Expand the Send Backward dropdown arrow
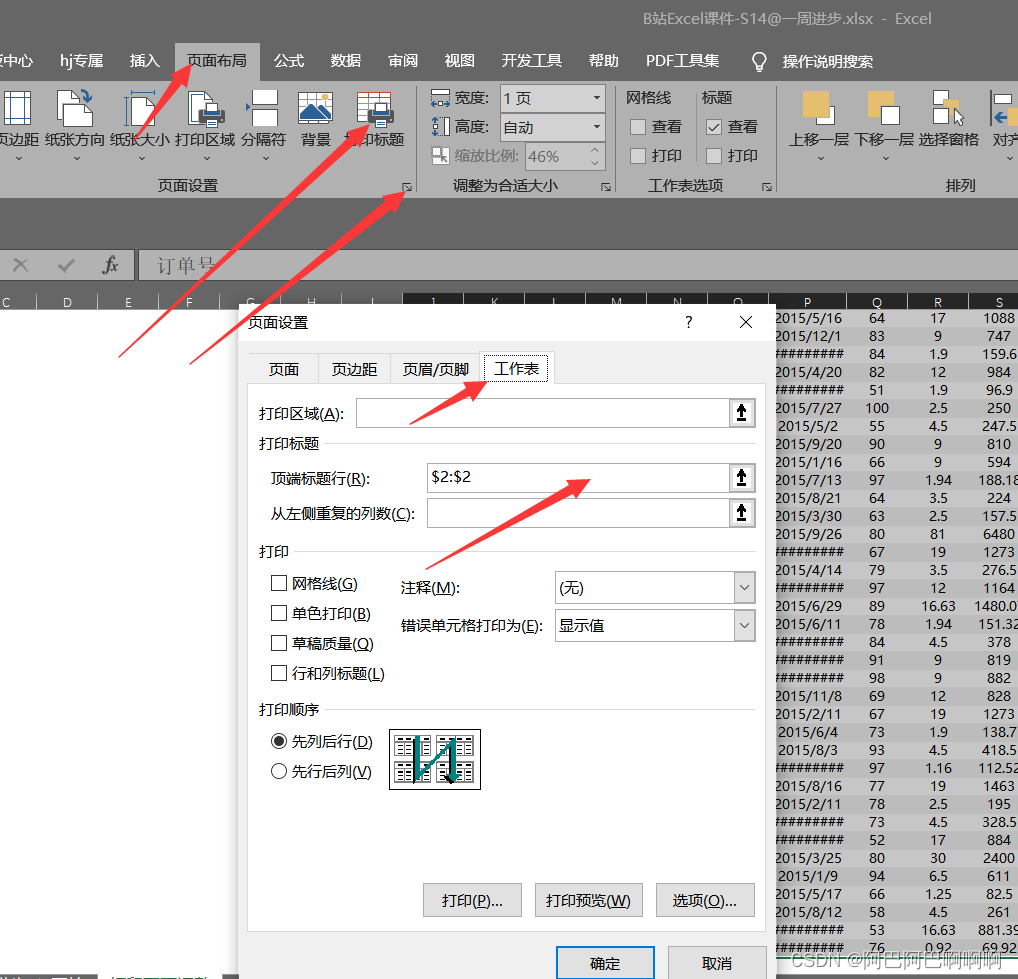This screenshot has height=979, width=1018. [x=885, y=158]
